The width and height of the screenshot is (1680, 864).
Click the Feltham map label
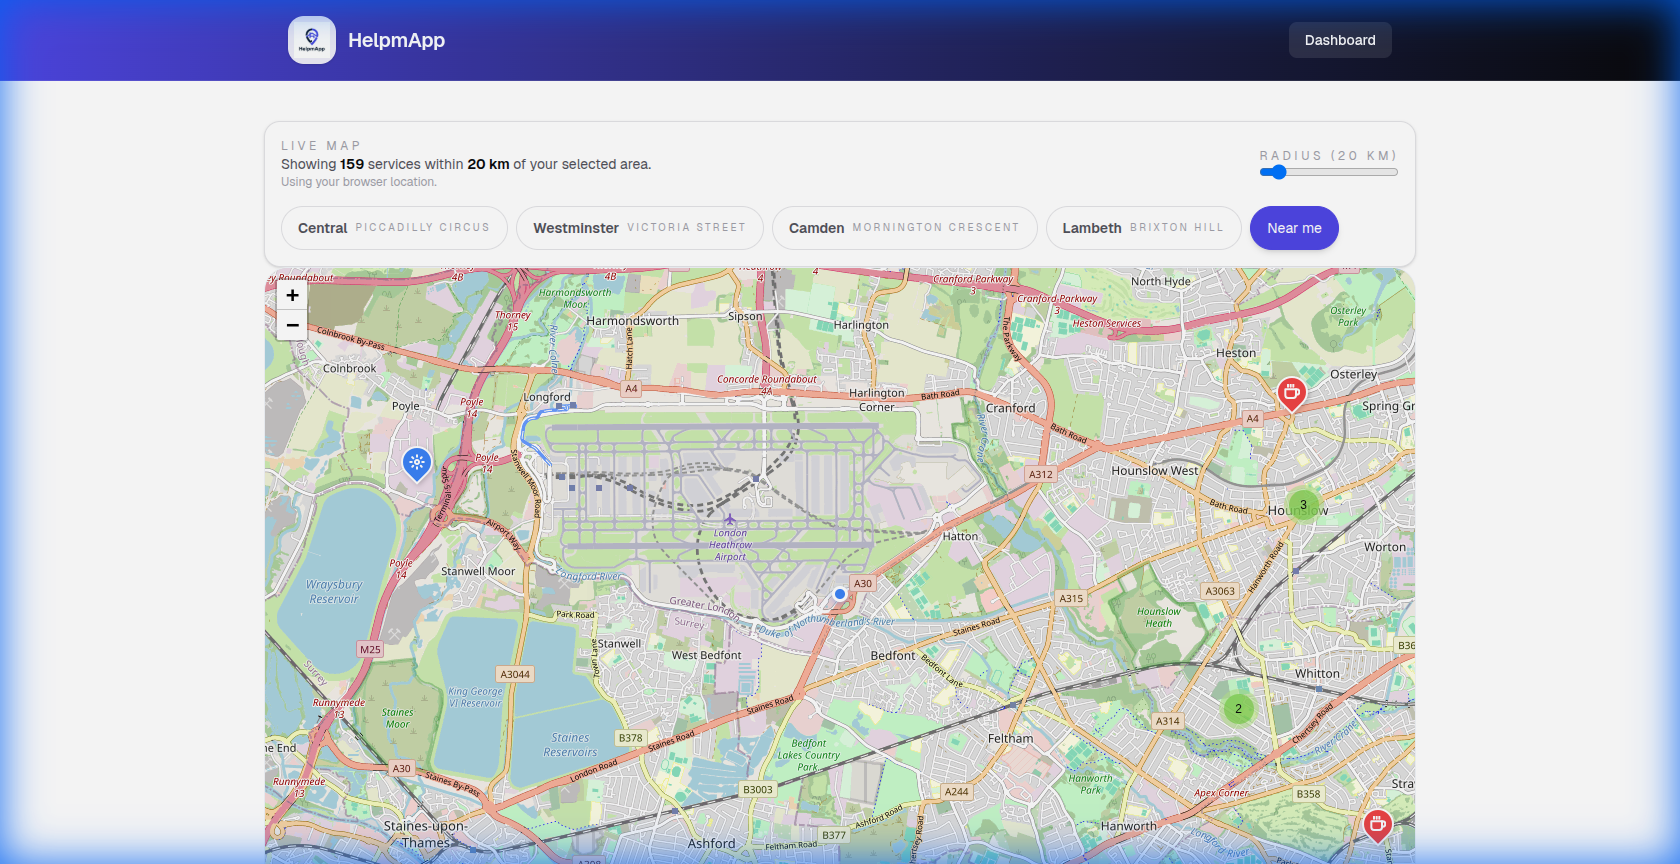coord(1010,739)
